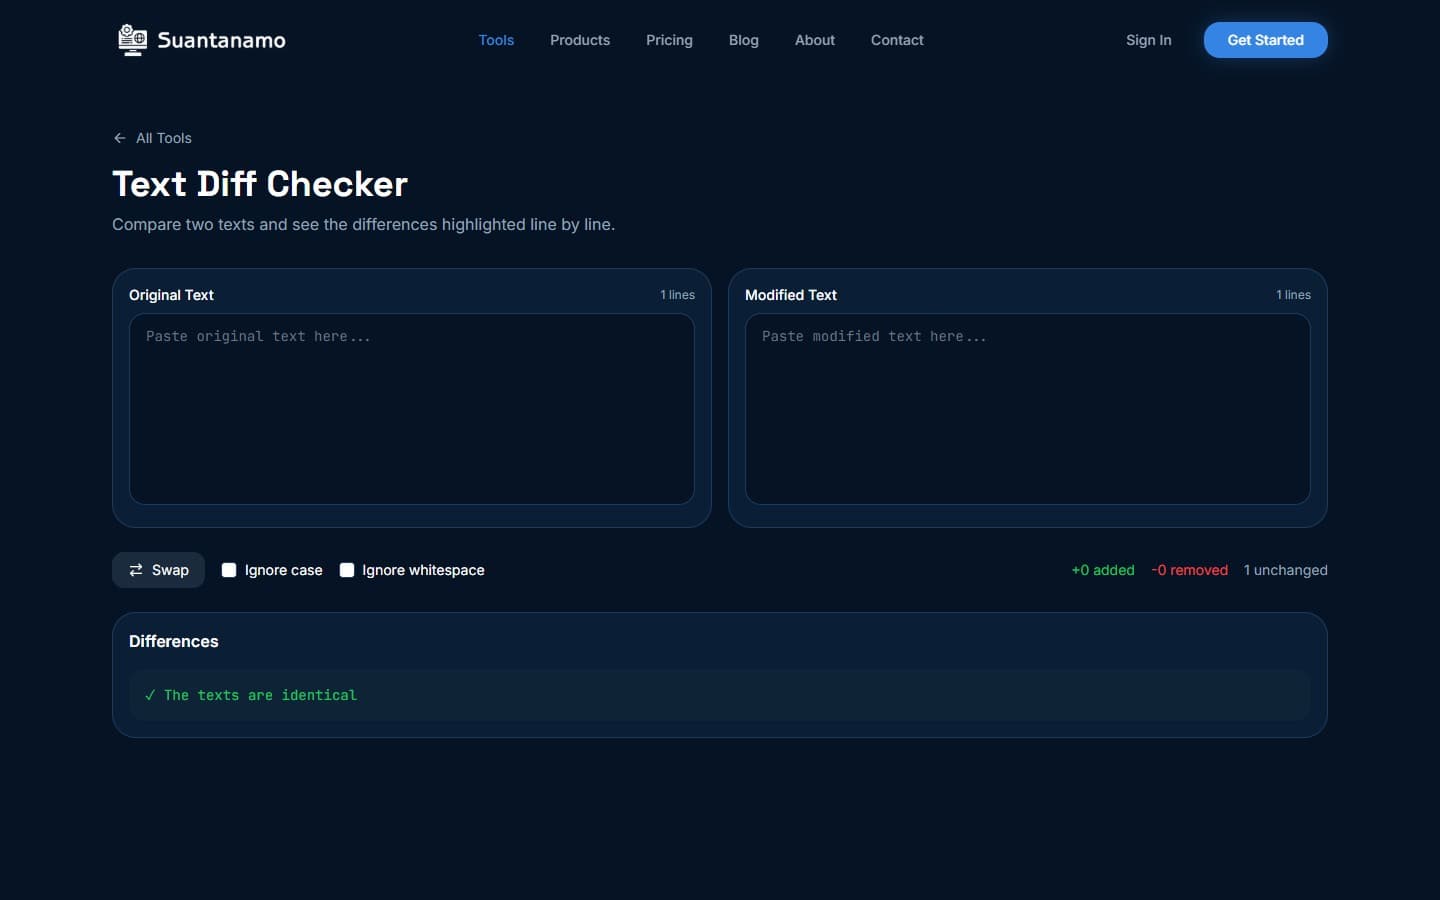Screen dimensions: 1440x900
Task: Click the texts are identical result row
Action: [x=719, y=695]
